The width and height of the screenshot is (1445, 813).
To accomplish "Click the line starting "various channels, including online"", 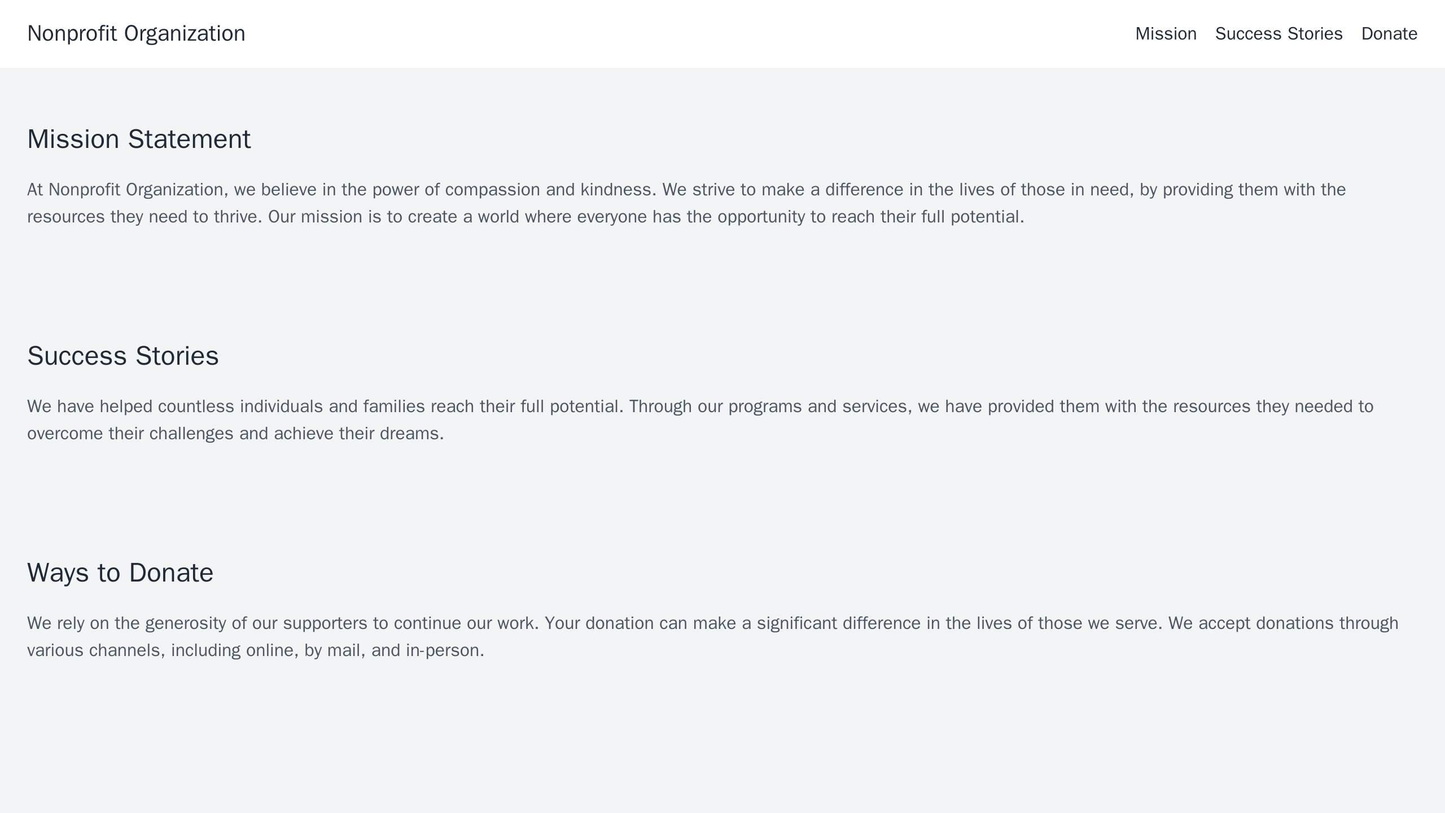I will (255, 650).
